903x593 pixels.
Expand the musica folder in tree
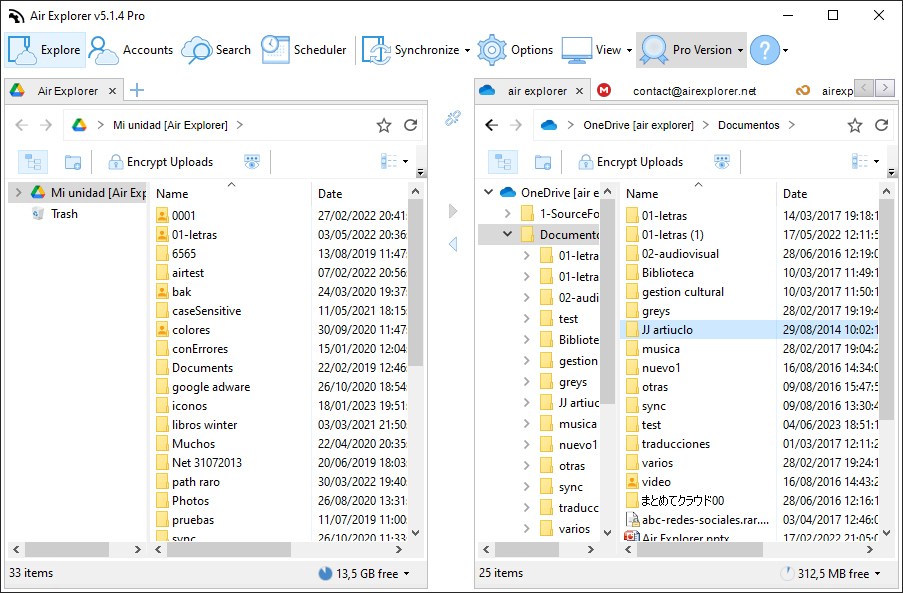[526, 424]
